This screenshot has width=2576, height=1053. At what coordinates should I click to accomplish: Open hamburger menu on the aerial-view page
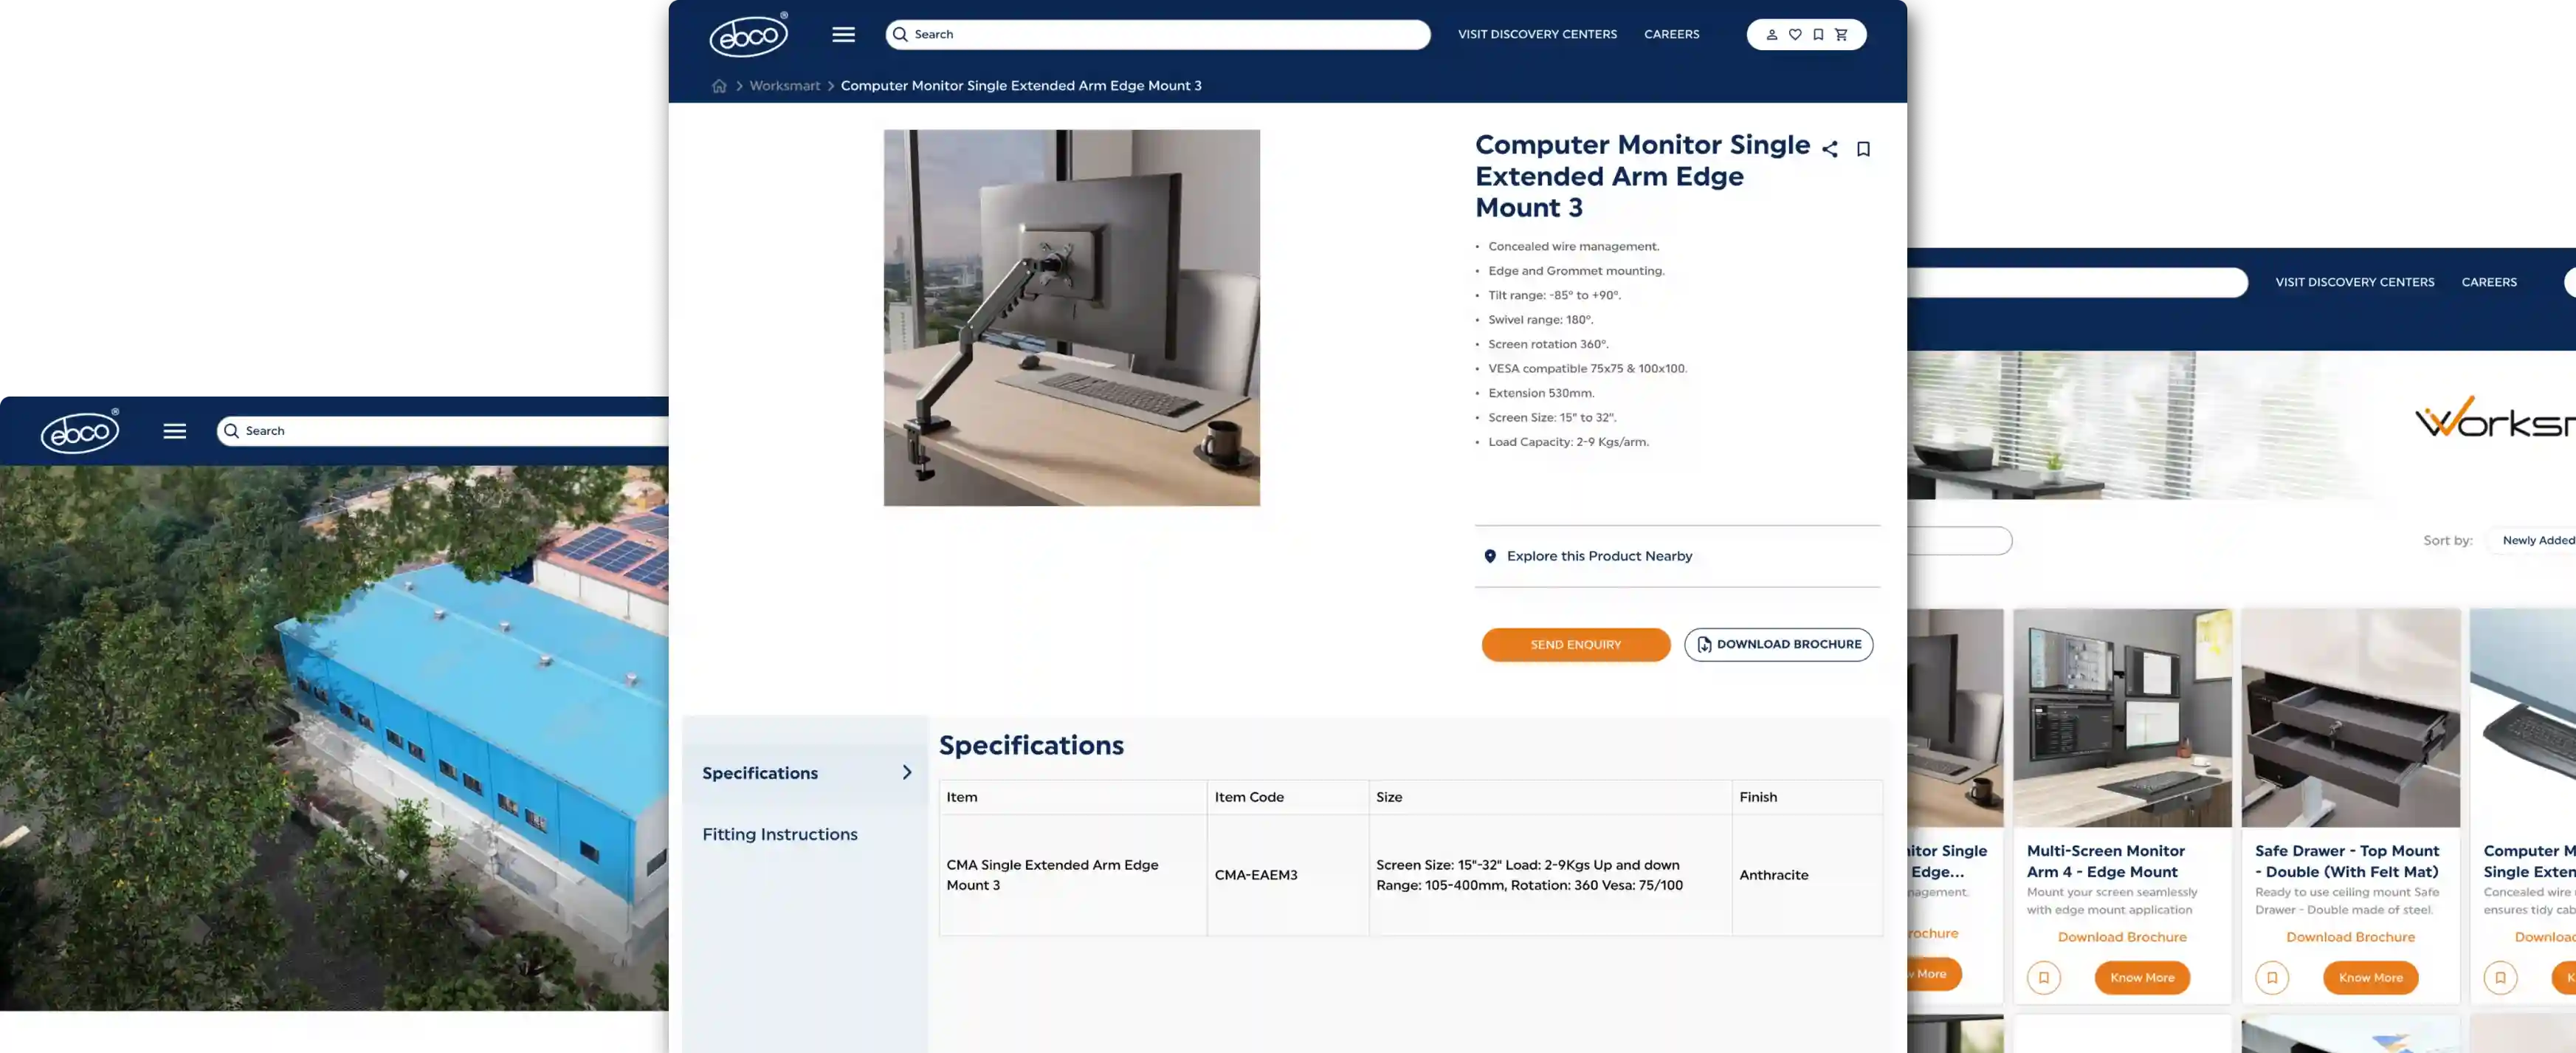[x=174, y=431]
